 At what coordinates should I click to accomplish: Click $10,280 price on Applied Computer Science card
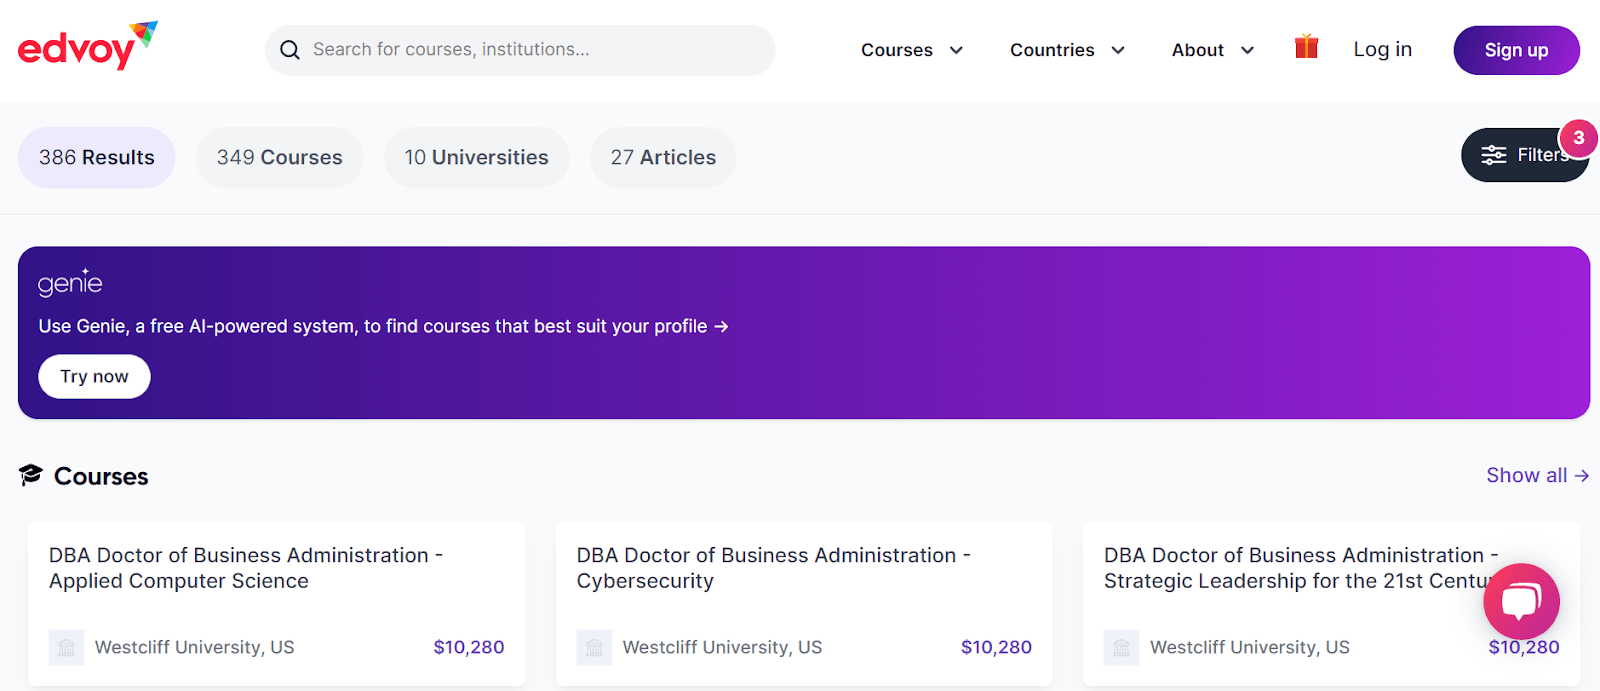469,647
